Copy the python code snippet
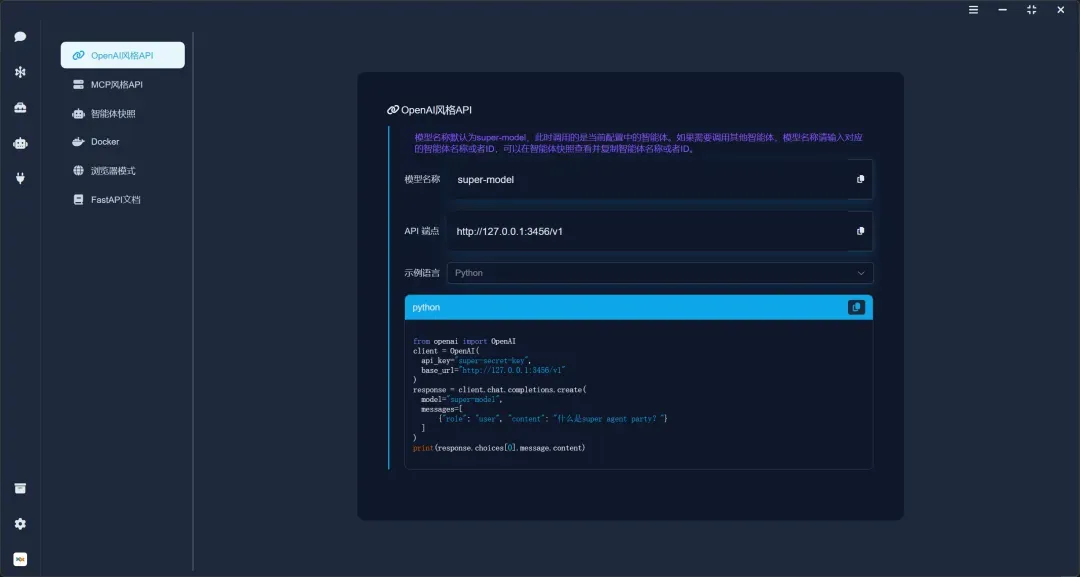Image resolution: width=1080 pixels, height=577 pixels. pyautogui.click(x=856, y=307)
